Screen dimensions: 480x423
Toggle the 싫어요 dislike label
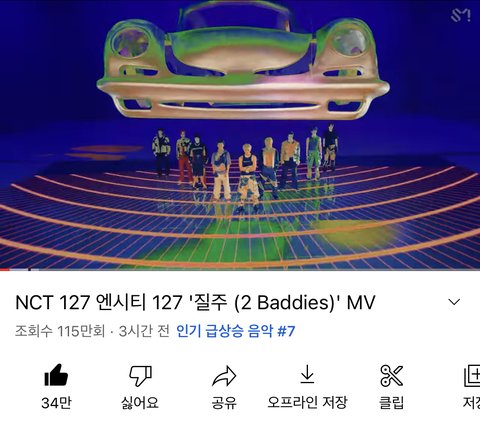pyautogui.click(x=140, y=403)
